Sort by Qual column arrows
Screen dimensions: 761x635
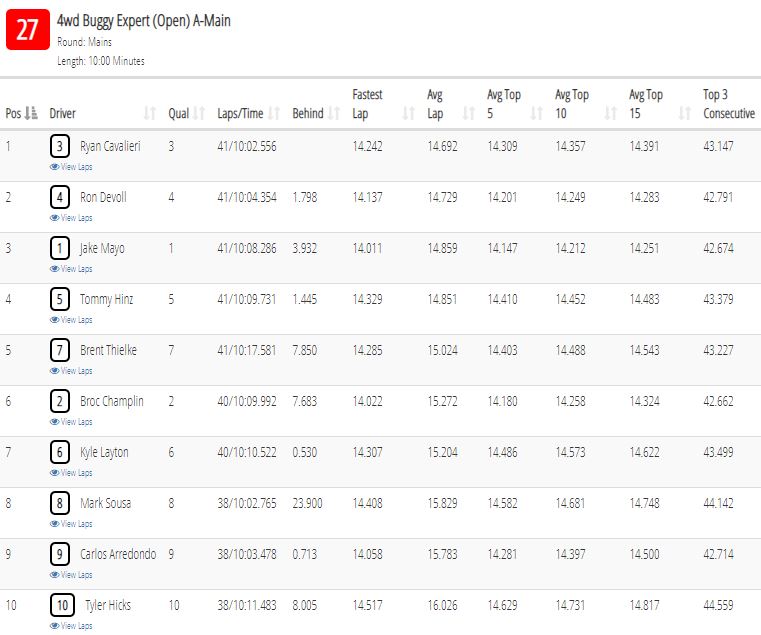click(199, 114)
